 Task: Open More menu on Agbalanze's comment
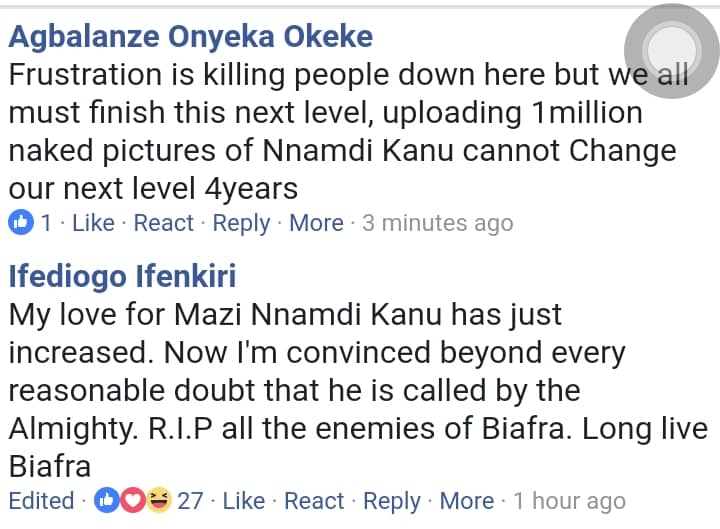tap(316, 222)
